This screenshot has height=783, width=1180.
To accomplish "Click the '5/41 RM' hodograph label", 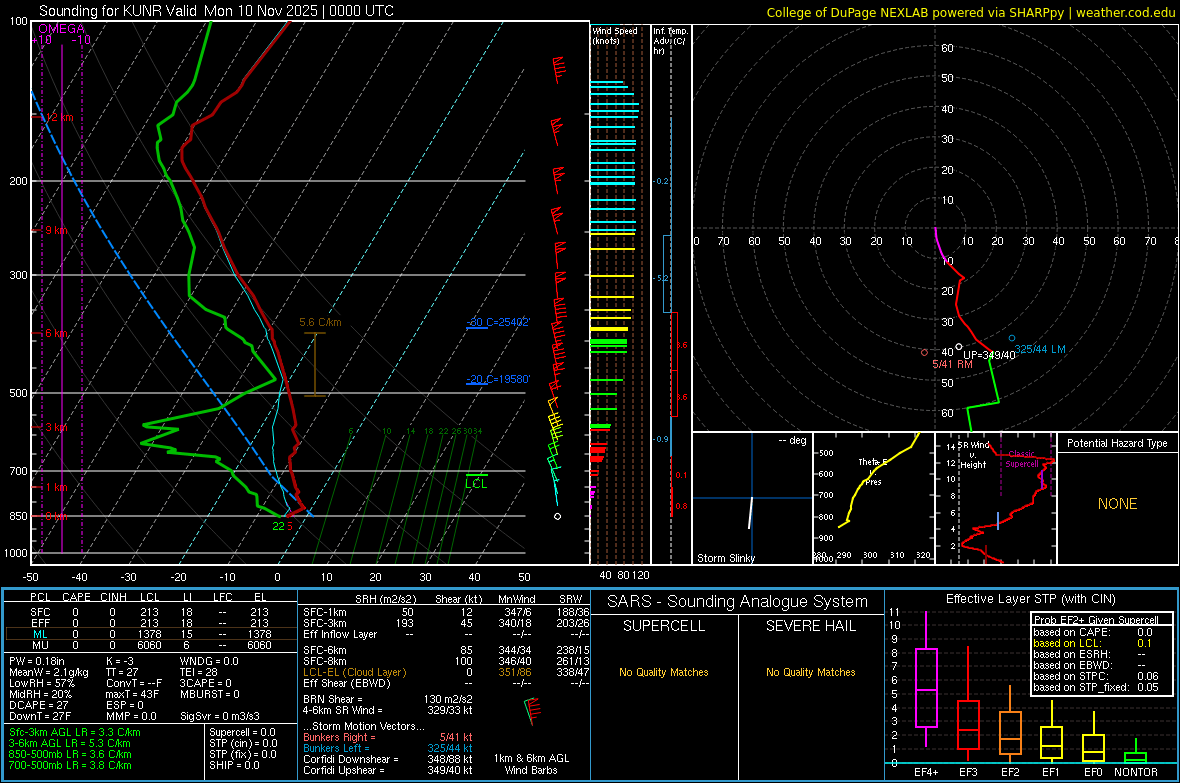I will click(952, 364).
